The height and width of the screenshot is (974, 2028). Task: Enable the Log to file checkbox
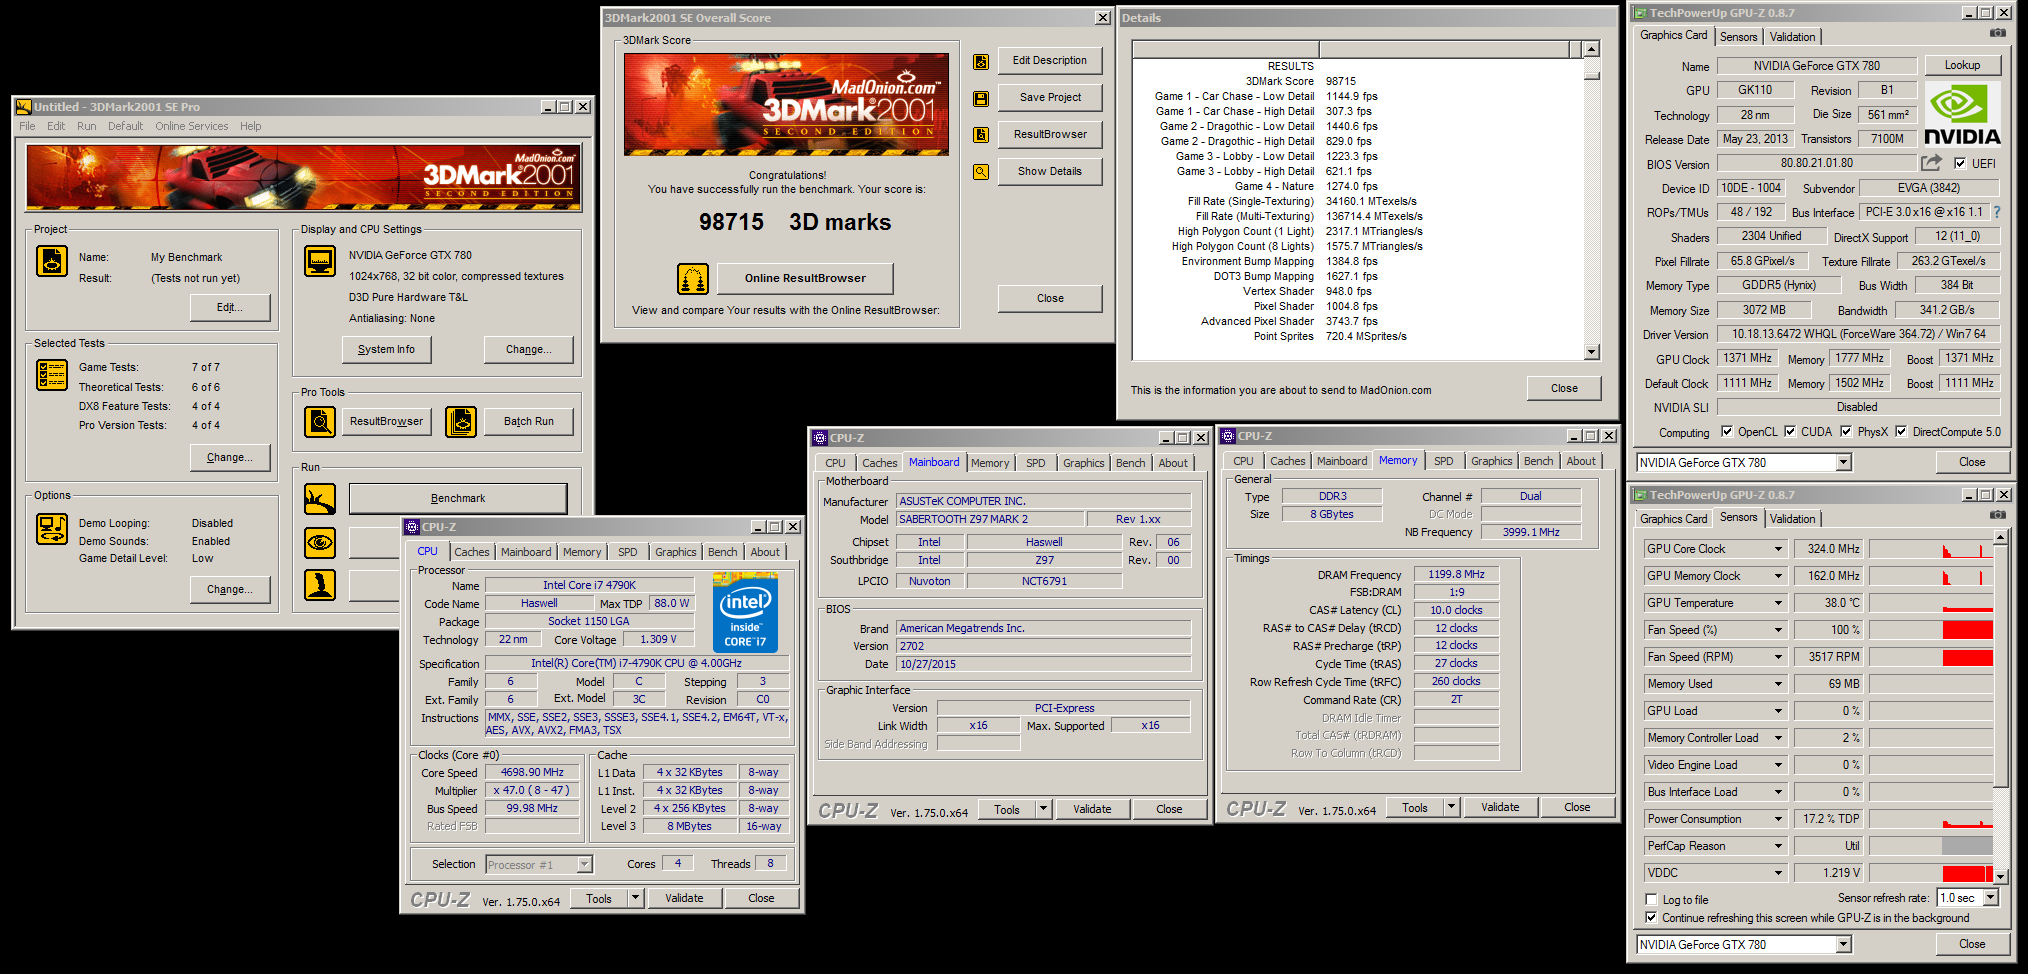pyautogui.click(x=1651, y=900)
